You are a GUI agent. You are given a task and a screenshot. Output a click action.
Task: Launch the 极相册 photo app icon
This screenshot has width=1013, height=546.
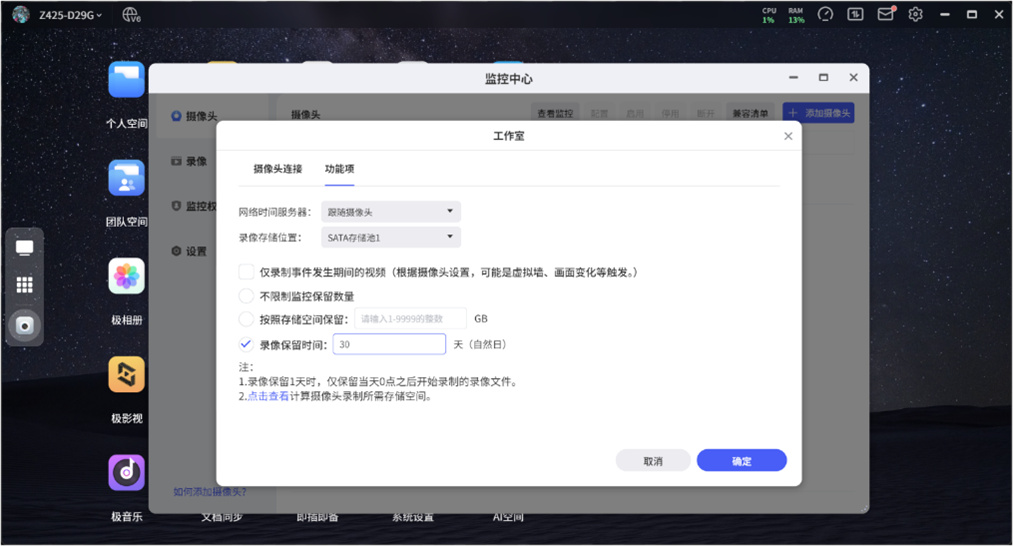click(127, 276)
